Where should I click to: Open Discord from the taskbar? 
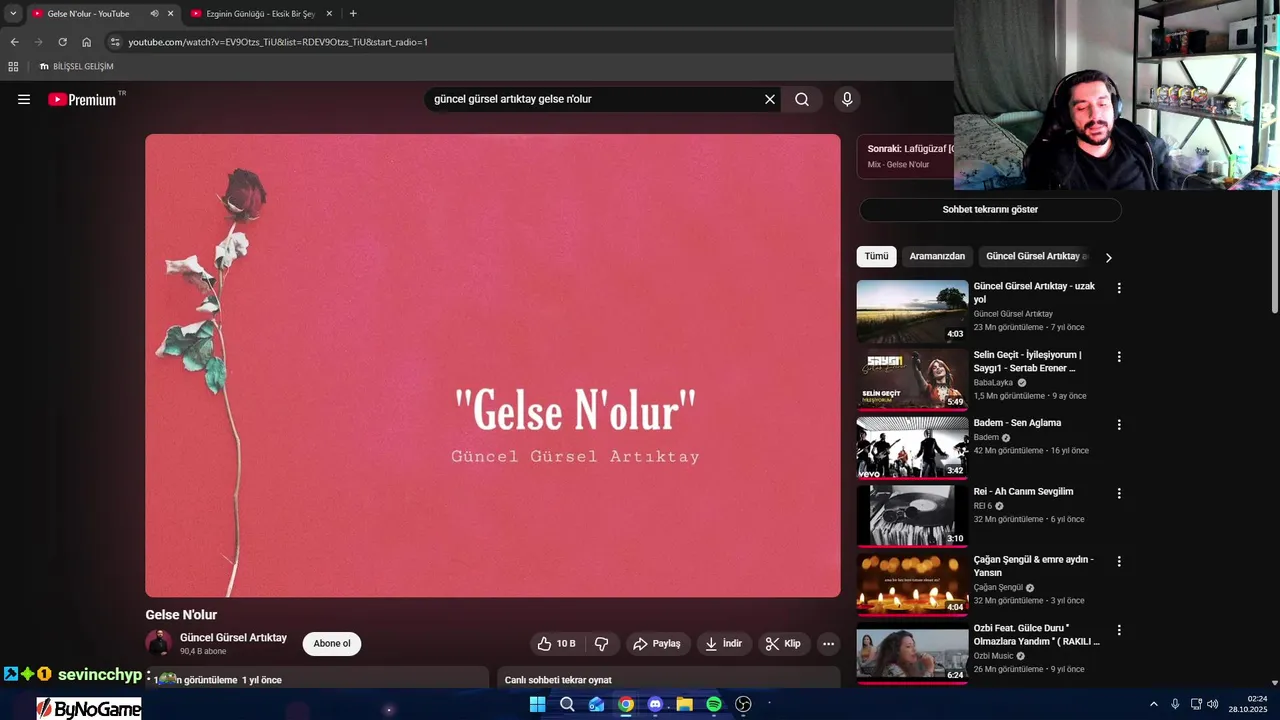coord(655,704)
